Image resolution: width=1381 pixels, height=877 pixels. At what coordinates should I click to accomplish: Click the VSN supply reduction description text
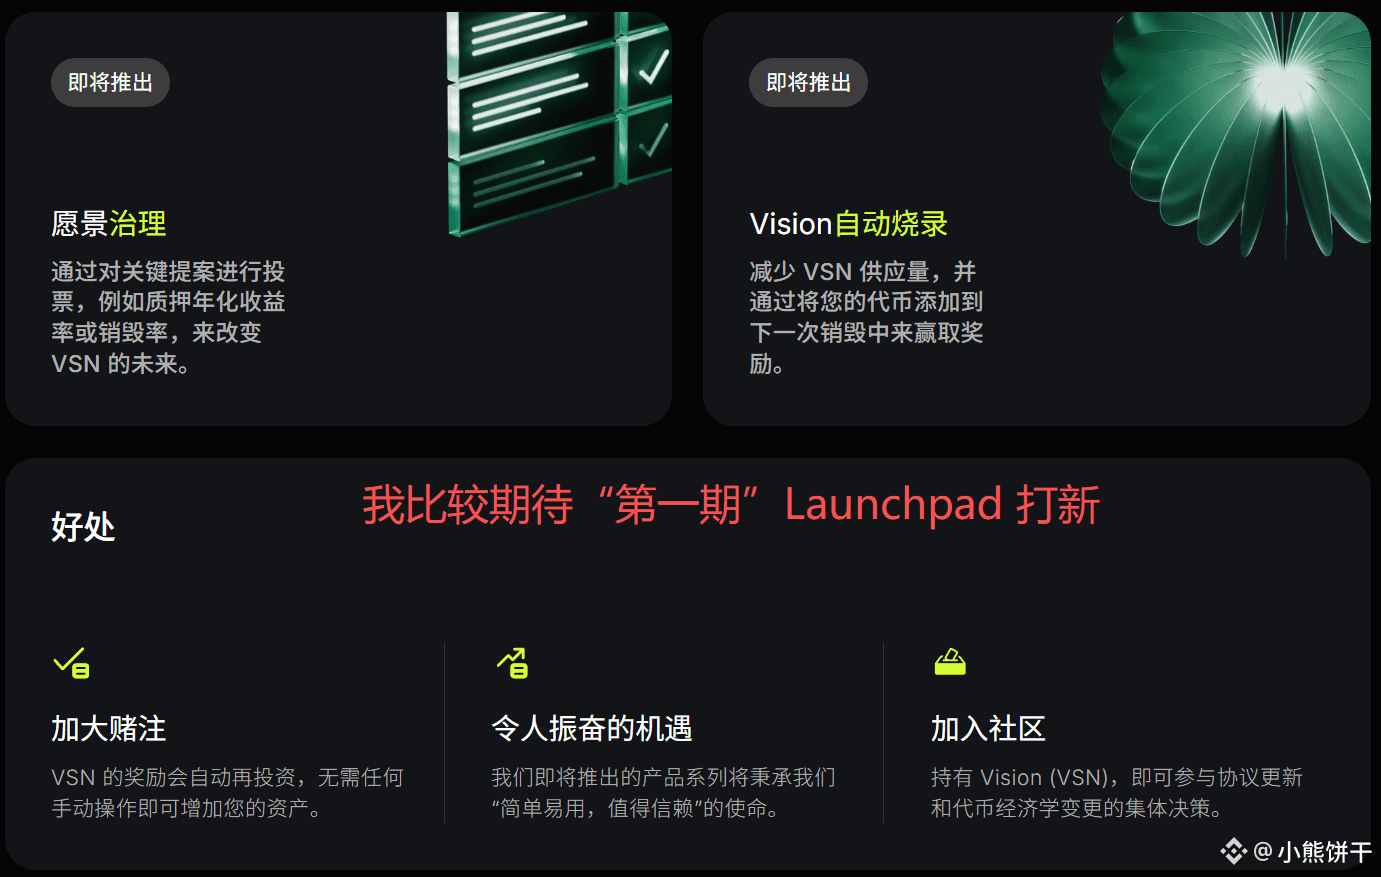tap(866, 317)
